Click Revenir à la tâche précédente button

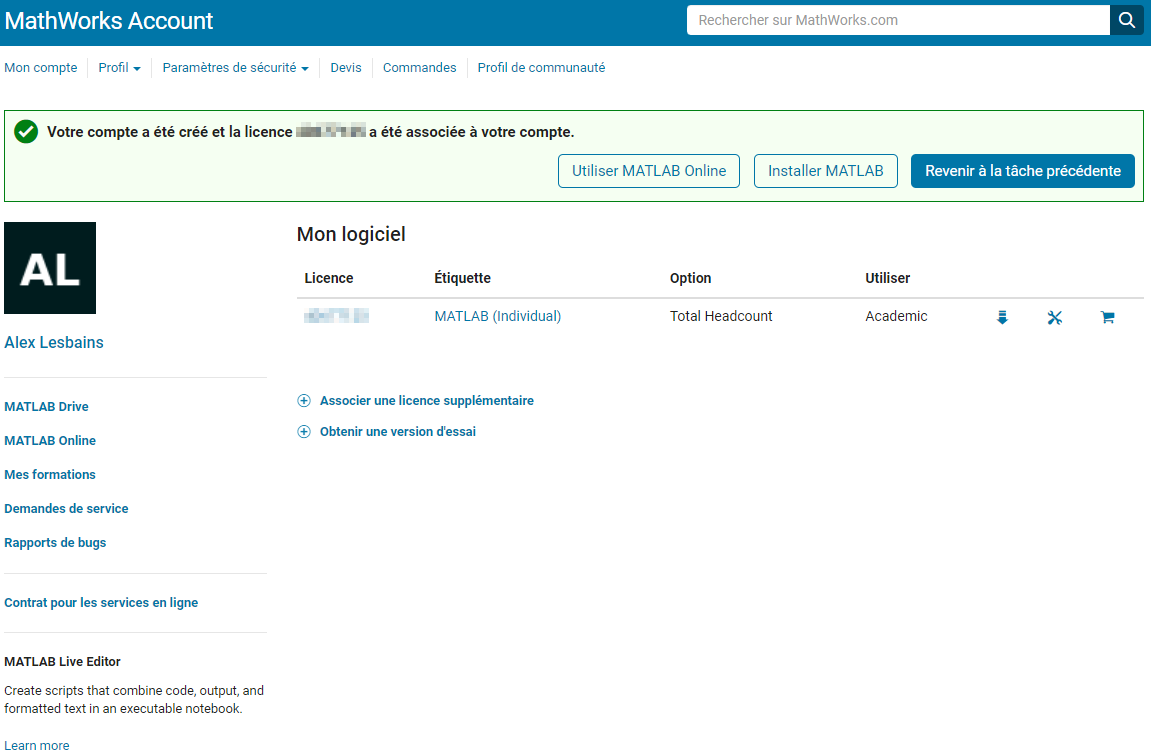(x=1023, y=171)
